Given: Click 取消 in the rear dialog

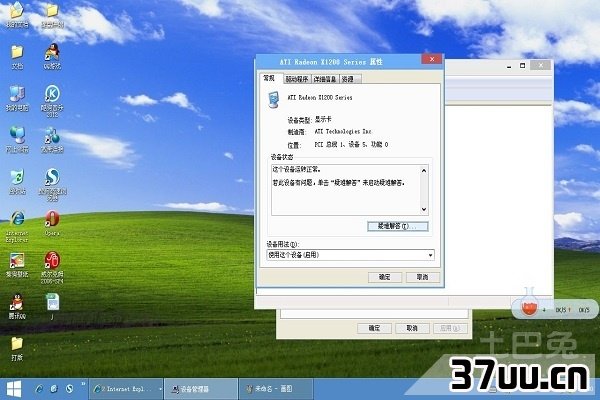Looking at the screenshot, I should click(412, 328).
